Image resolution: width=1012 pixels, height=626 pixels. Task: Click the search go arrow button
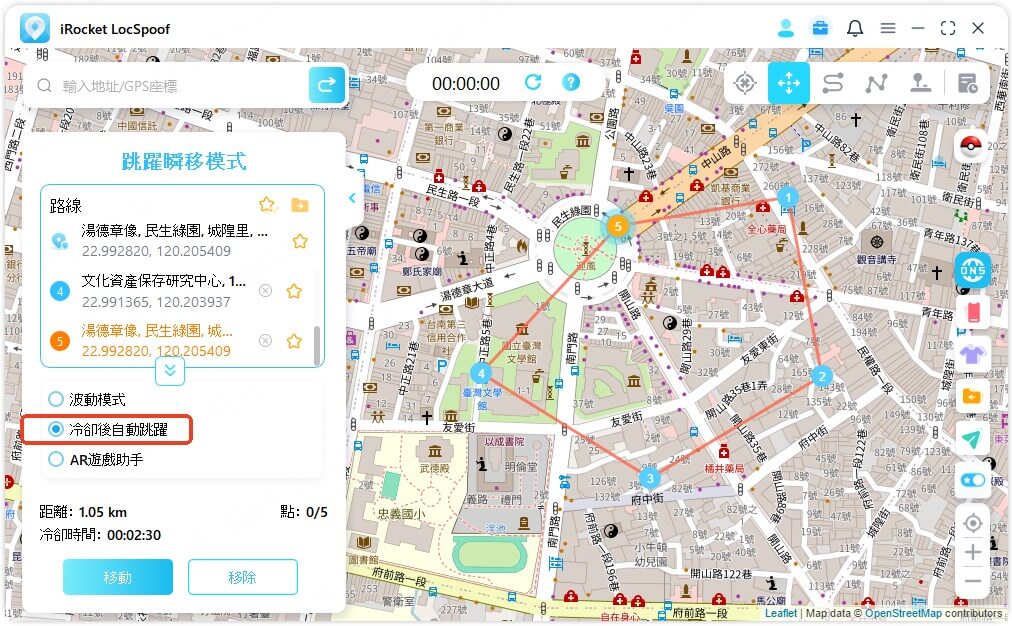click(327, 85)
